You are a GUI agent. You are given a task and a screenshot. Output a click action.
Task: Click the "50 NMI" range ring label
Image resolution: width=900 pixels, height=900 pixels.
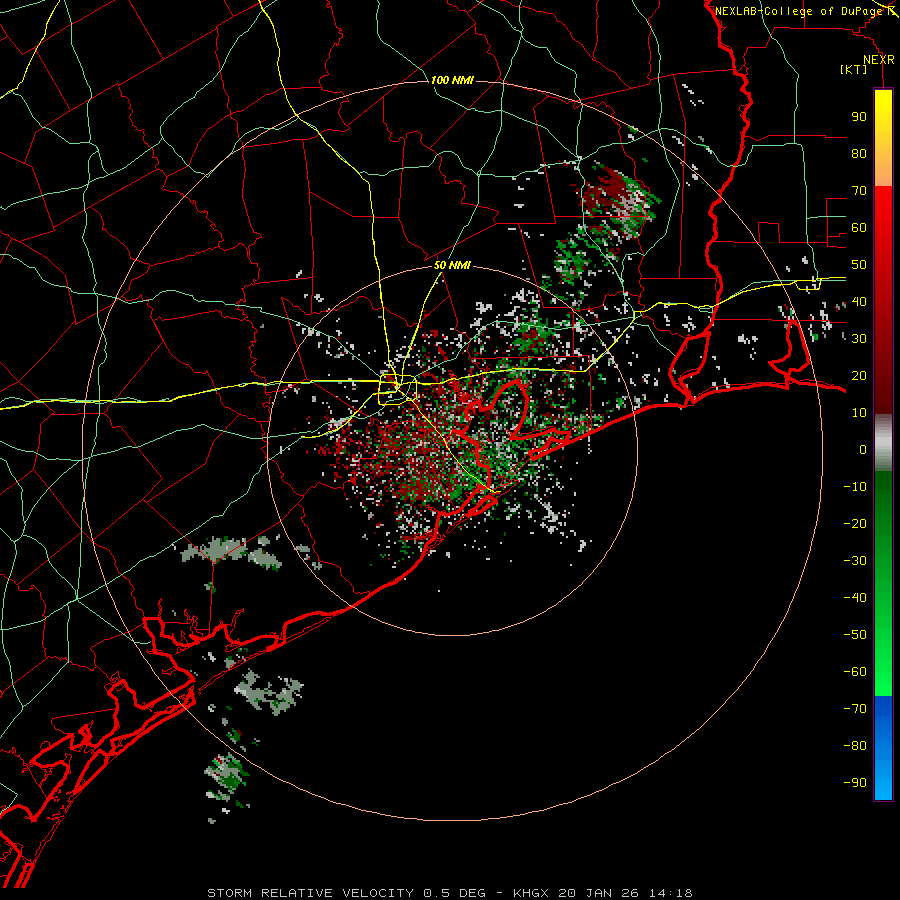pyautogui.click(x=452, y=265)
